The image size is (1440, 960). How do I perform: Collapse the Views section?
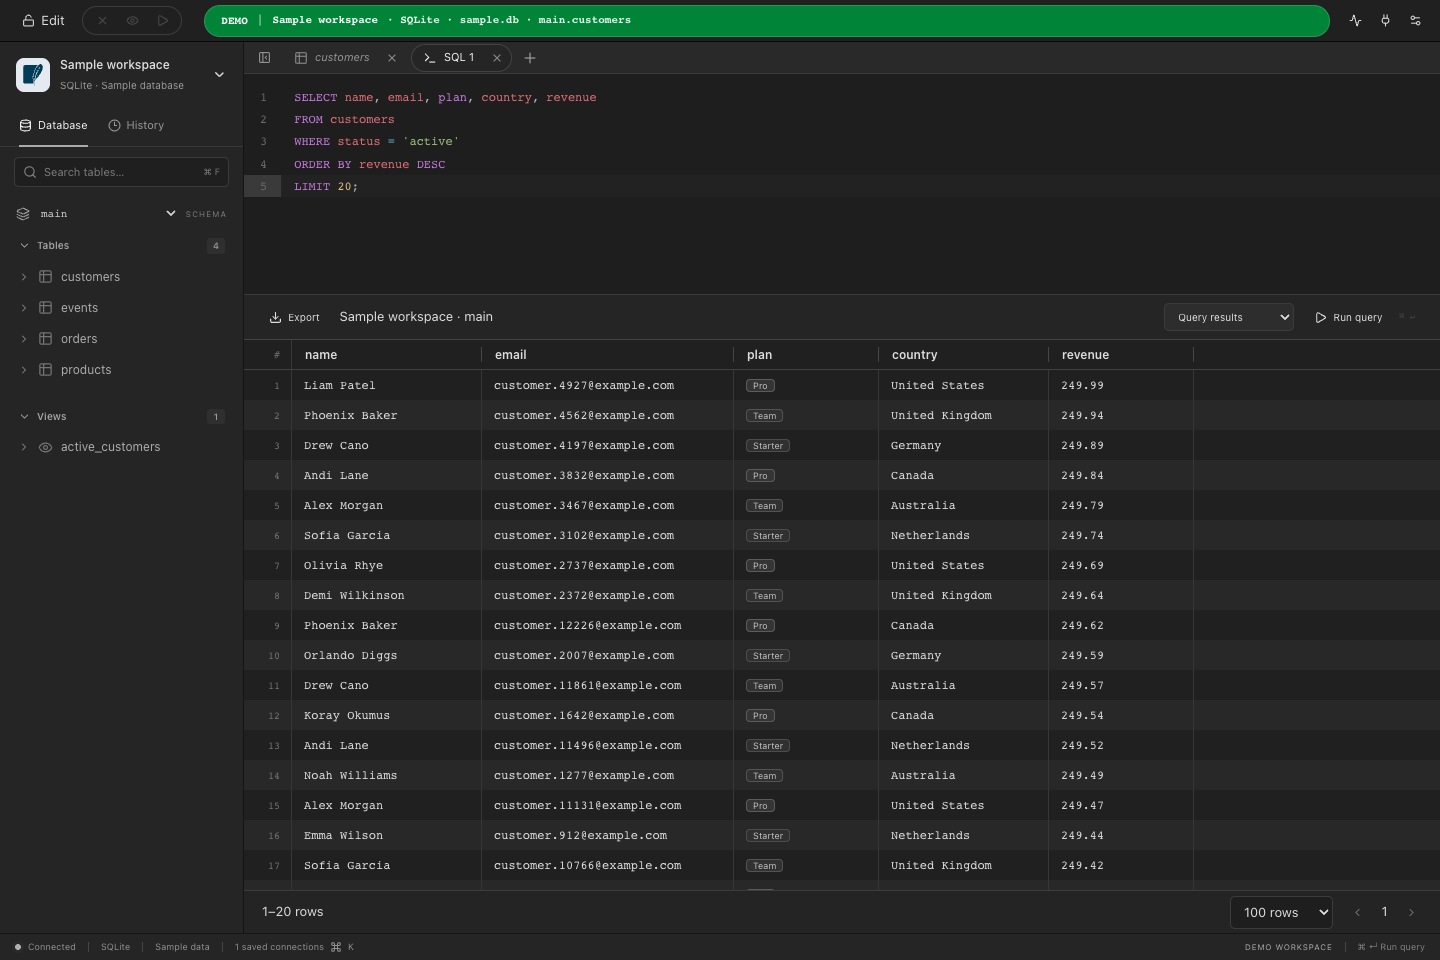point(24,417)
